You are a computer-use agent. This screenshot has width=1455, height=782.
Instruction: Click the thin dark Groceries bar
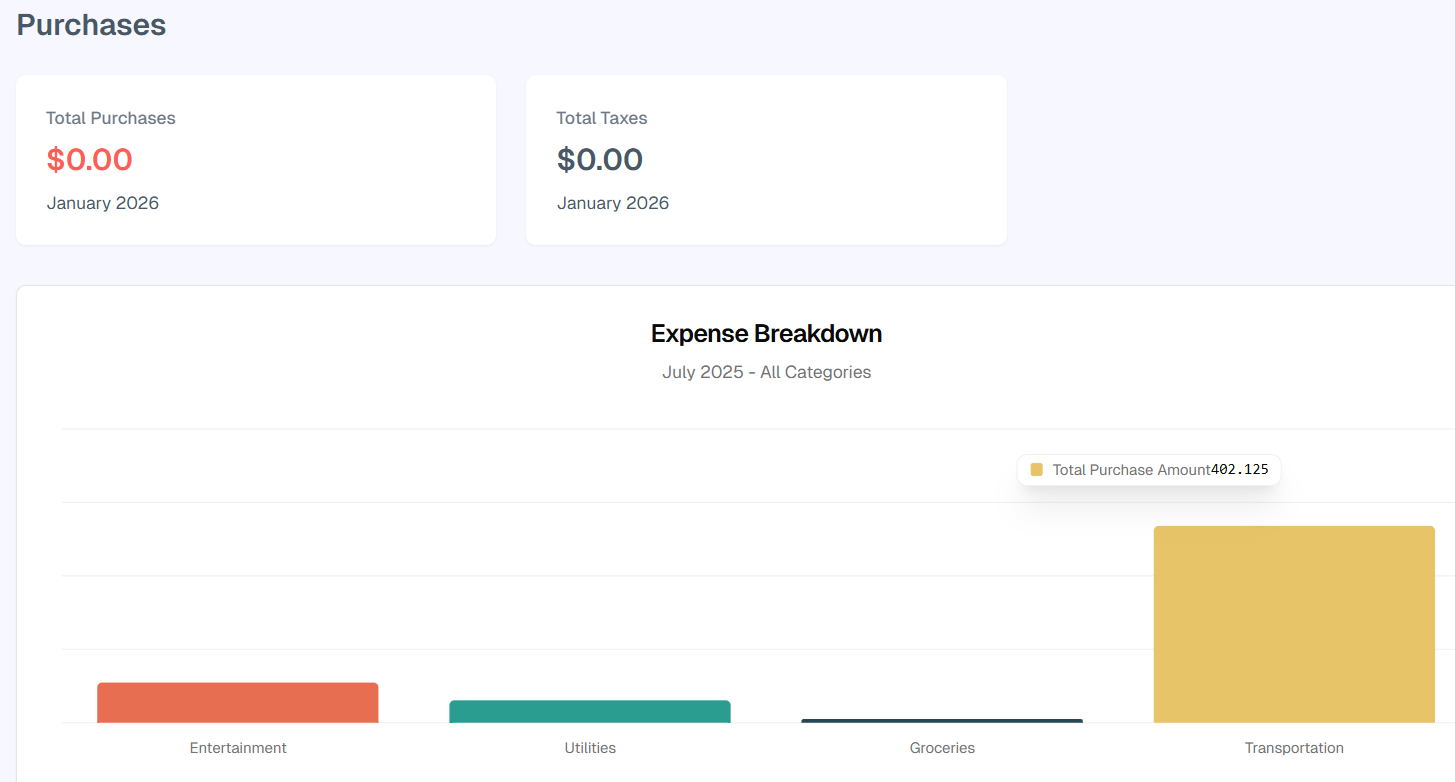(942, 720)
